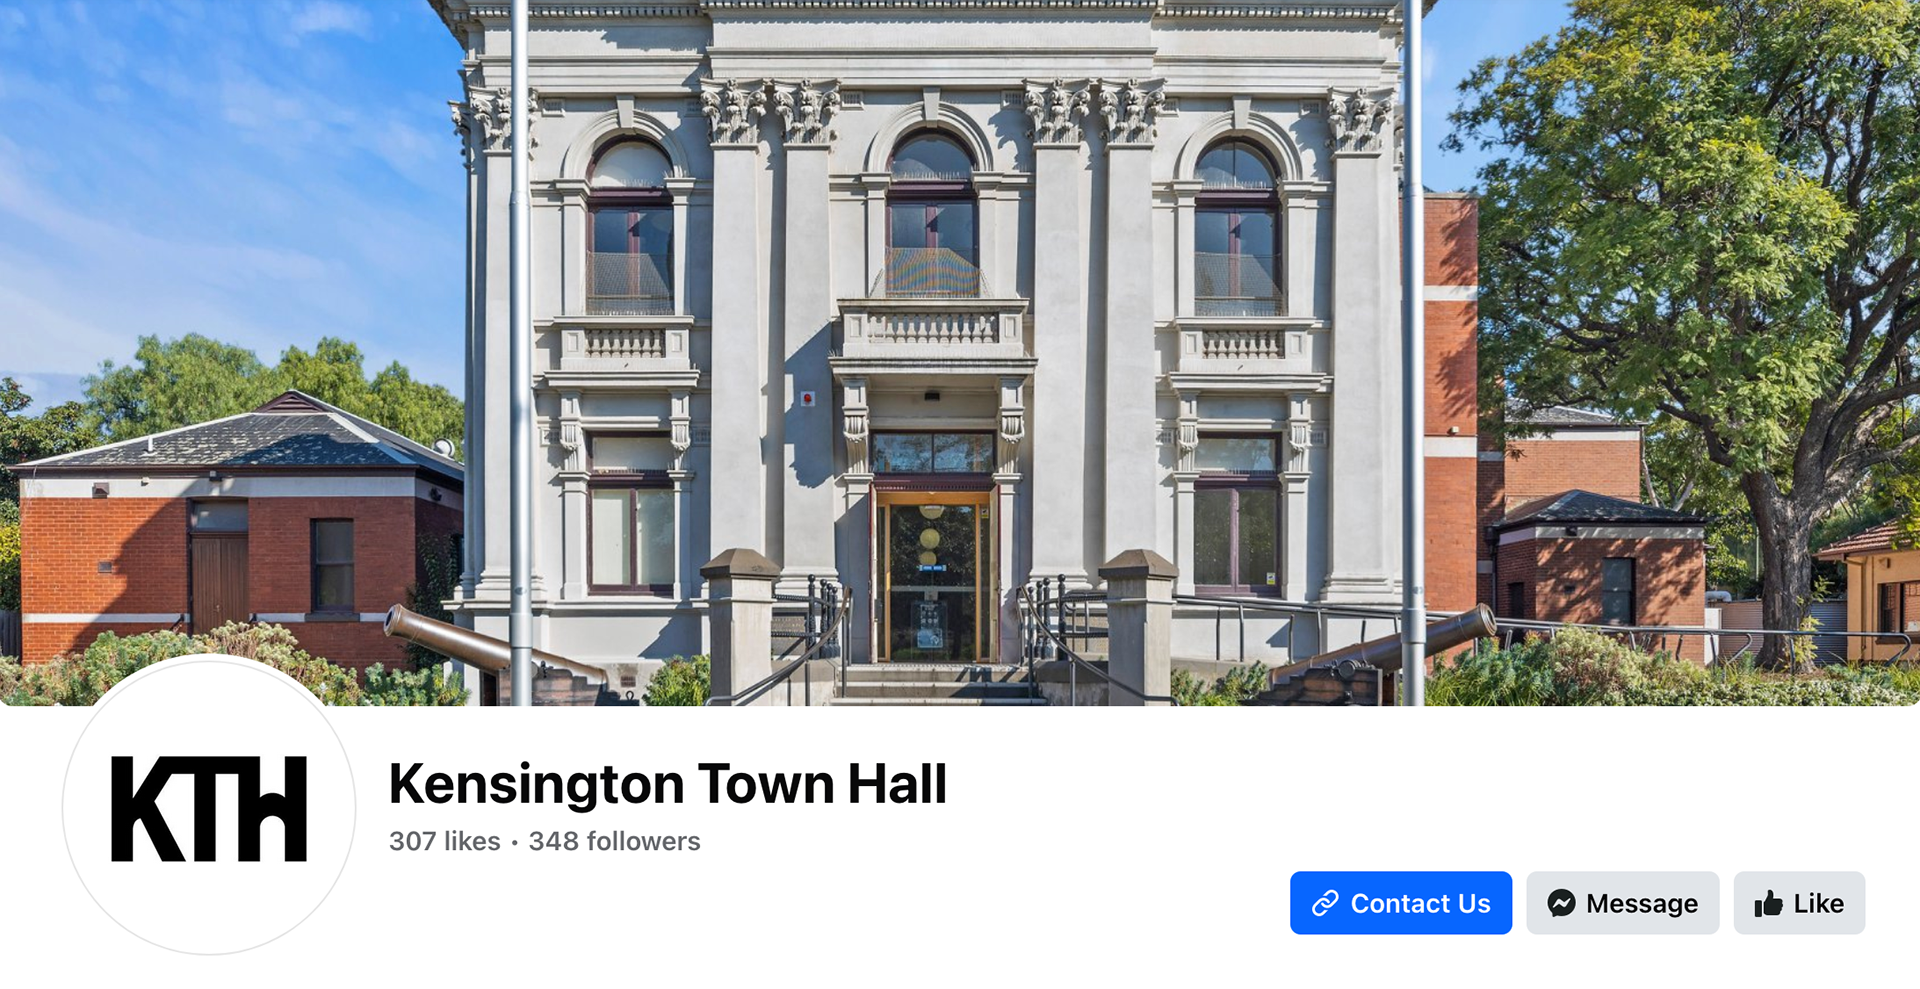Click the Messenger bubble icon
Viewport: 1920px width, 989px height.
1561,903
